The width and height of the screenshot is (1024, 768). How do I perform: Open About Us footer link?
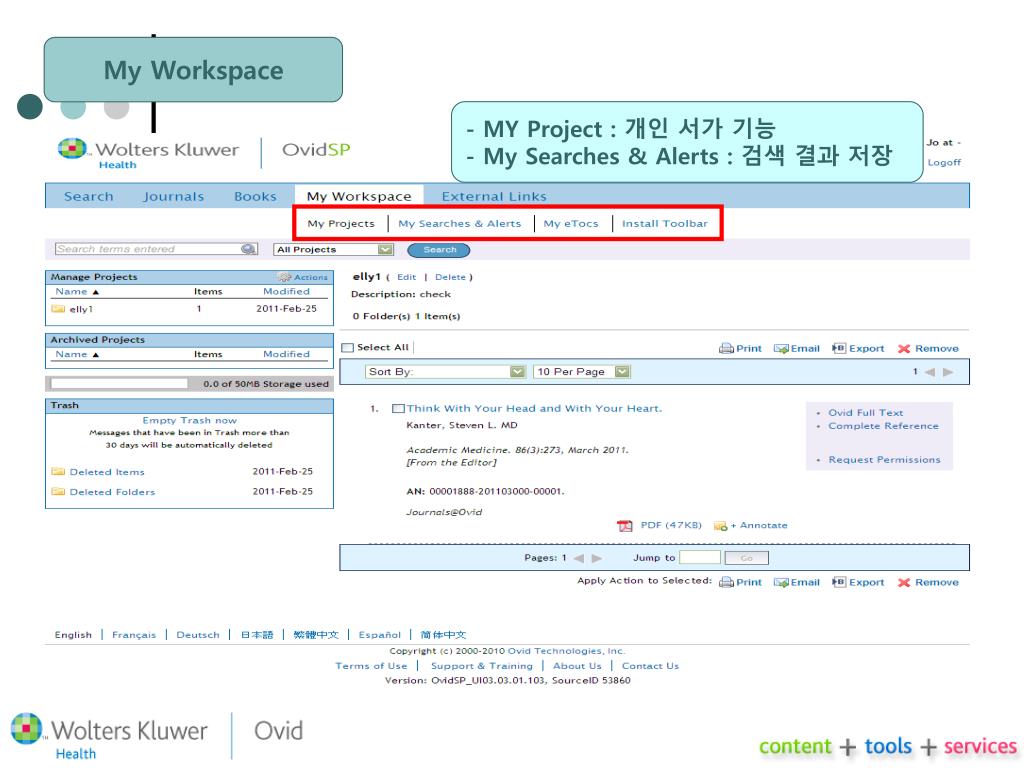[x=577, y=666]
